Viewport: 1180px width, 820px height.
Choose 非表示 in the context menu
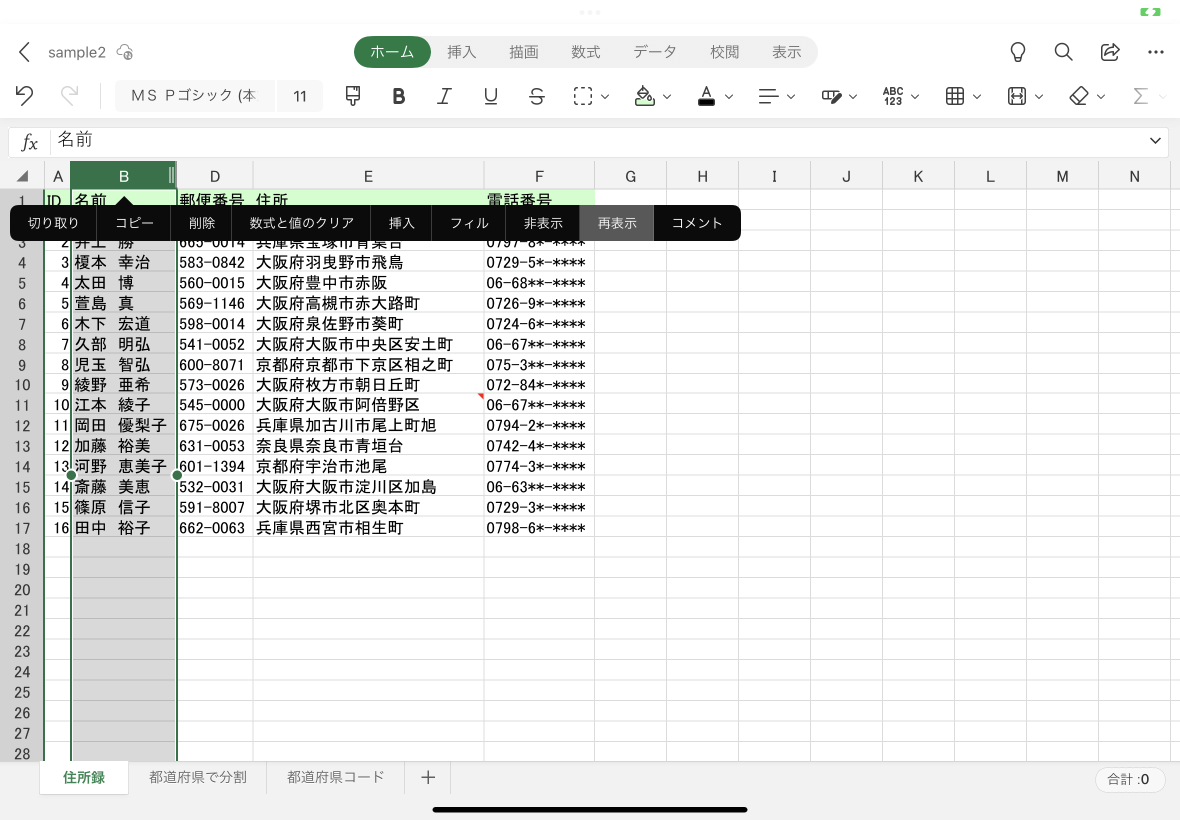coord(543,223)
